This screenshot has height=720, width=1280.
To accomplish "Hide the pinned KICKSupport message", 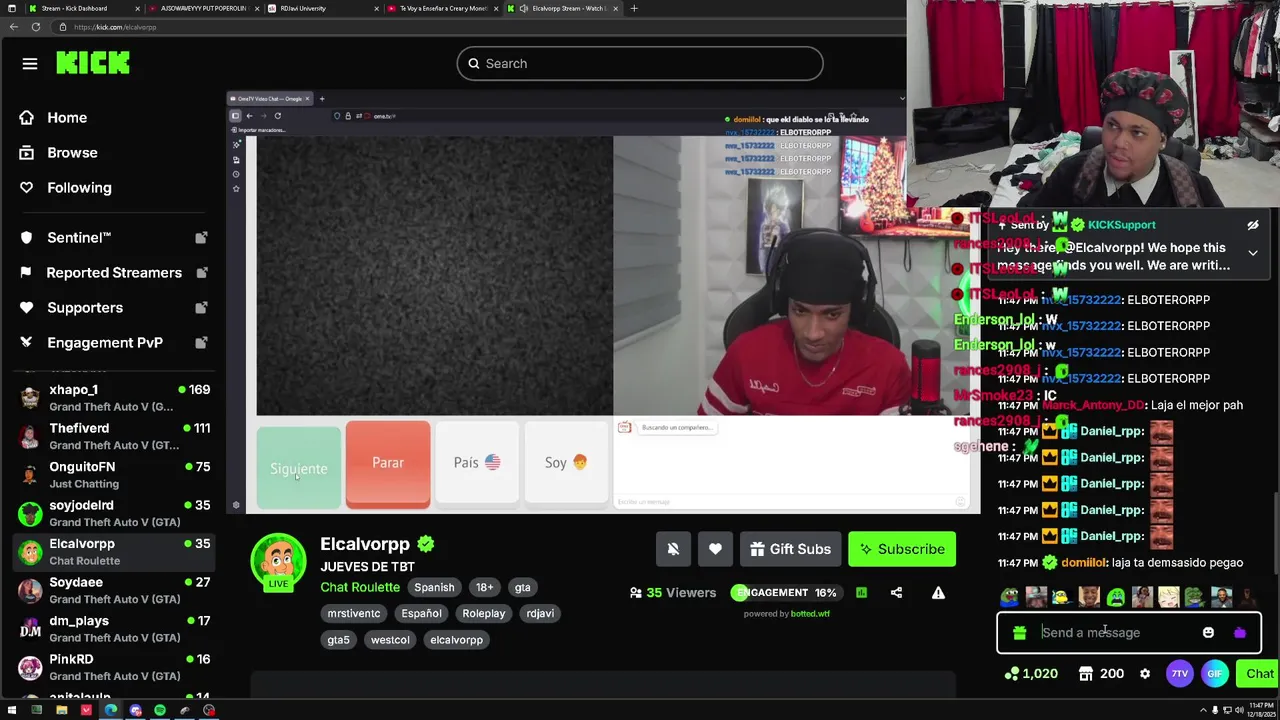I will tap(1253, 225).
